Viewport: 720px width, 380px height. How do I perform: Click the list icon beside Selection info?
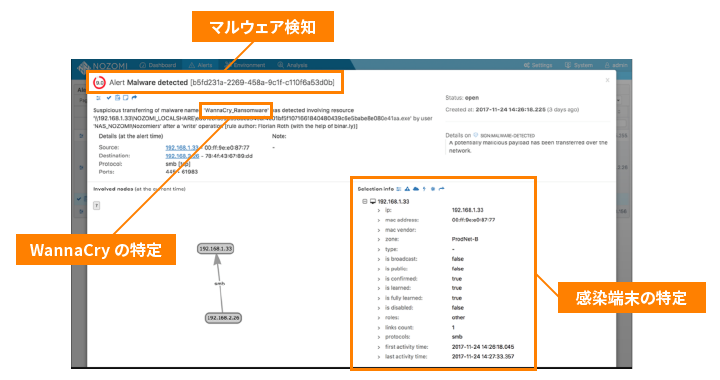point(399,189)
